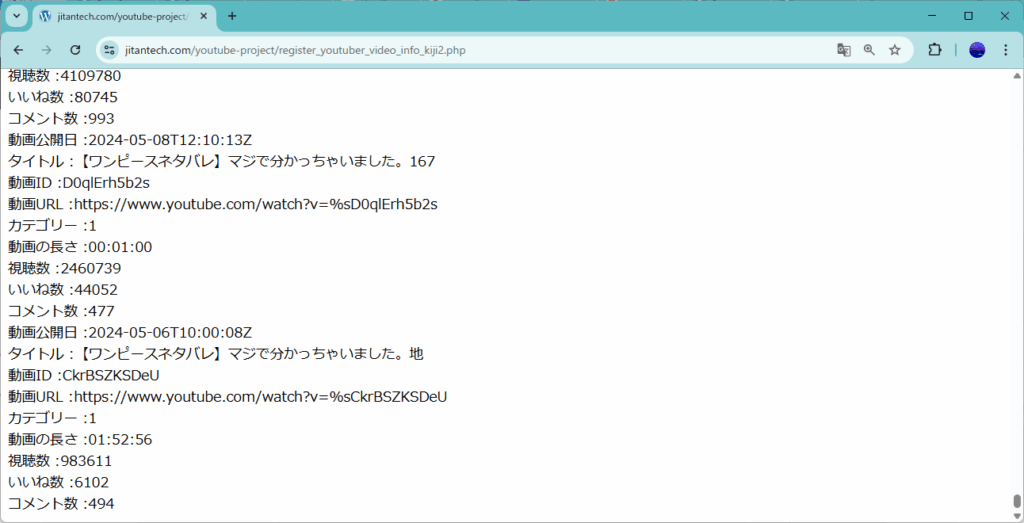Image resolution: width=1024 pixels, height=523 pixels.
Task: Click the scrollbar up arrow
Action: [1017, 75]
